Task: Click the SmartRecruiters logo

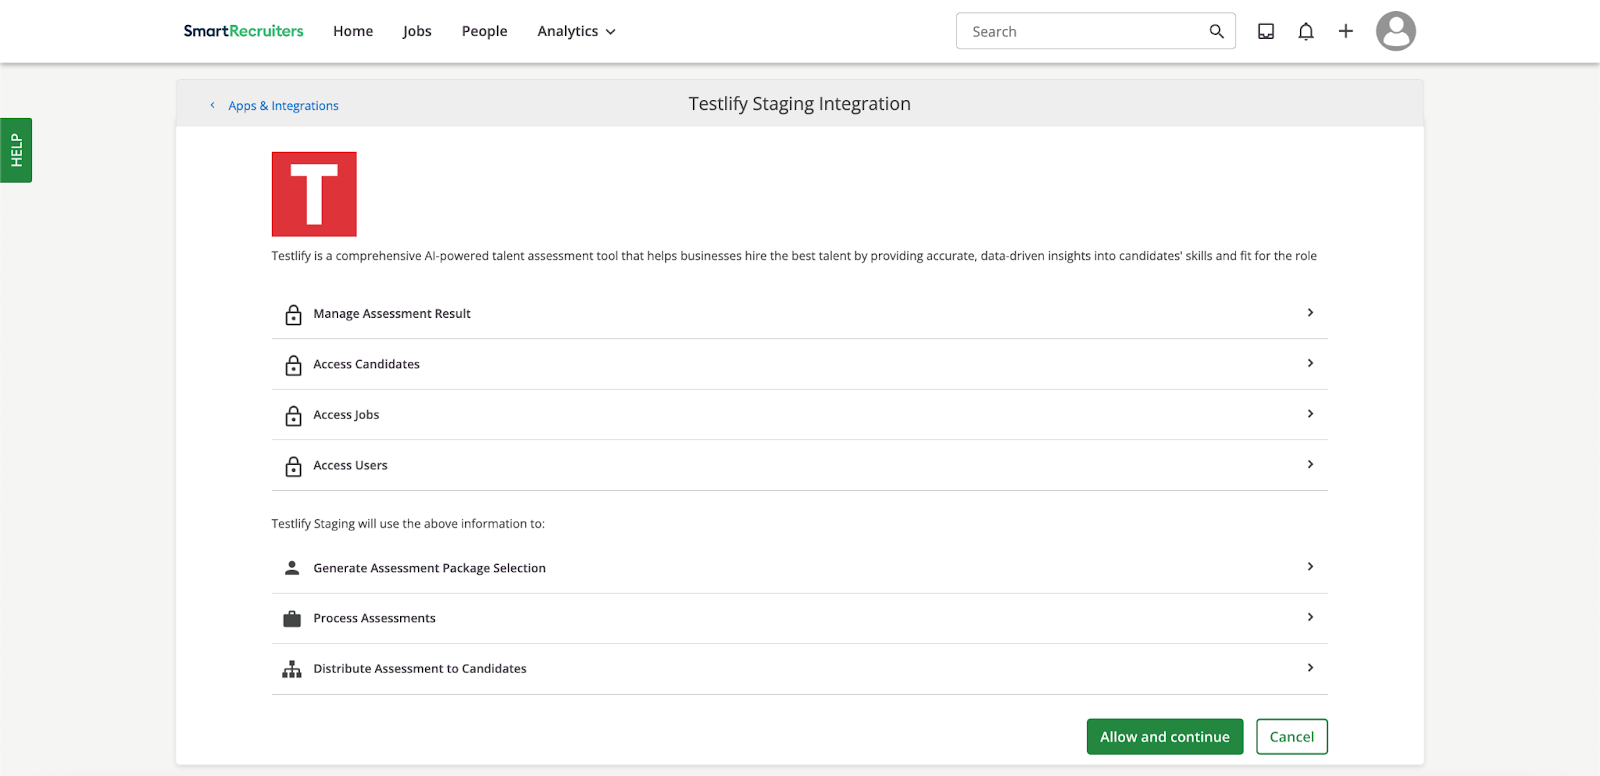Action: click(x=243, y=31)
